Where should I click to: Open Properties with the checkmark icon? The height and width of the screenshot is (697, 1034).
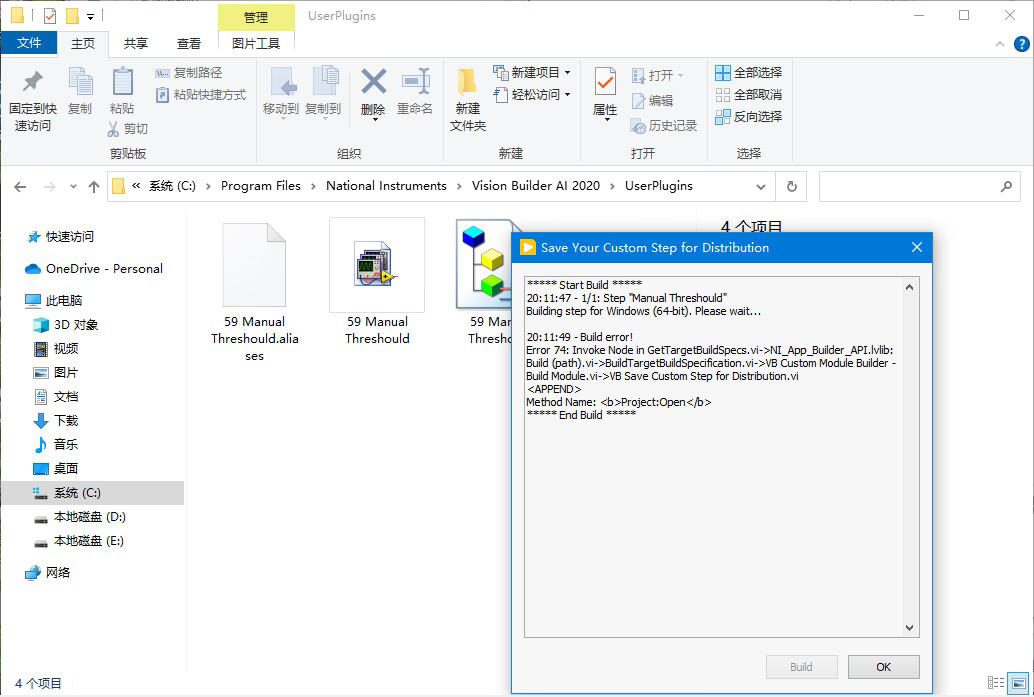pos(605,82)
